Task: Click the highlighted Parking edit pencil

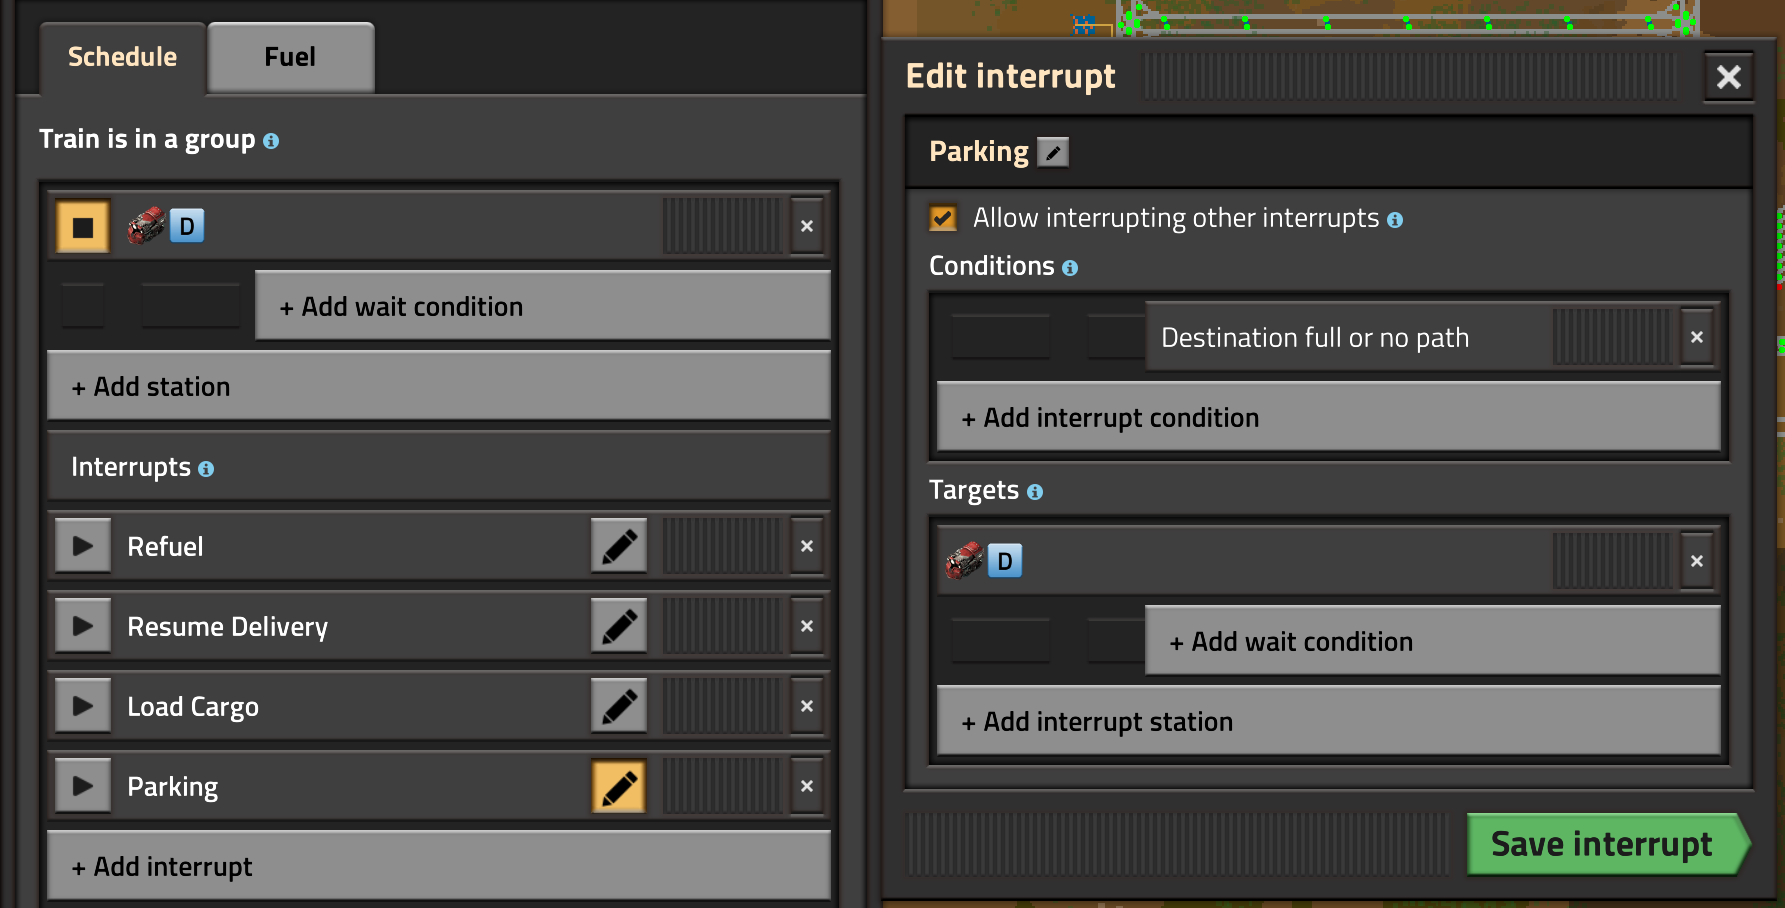Action: (619, 786)
